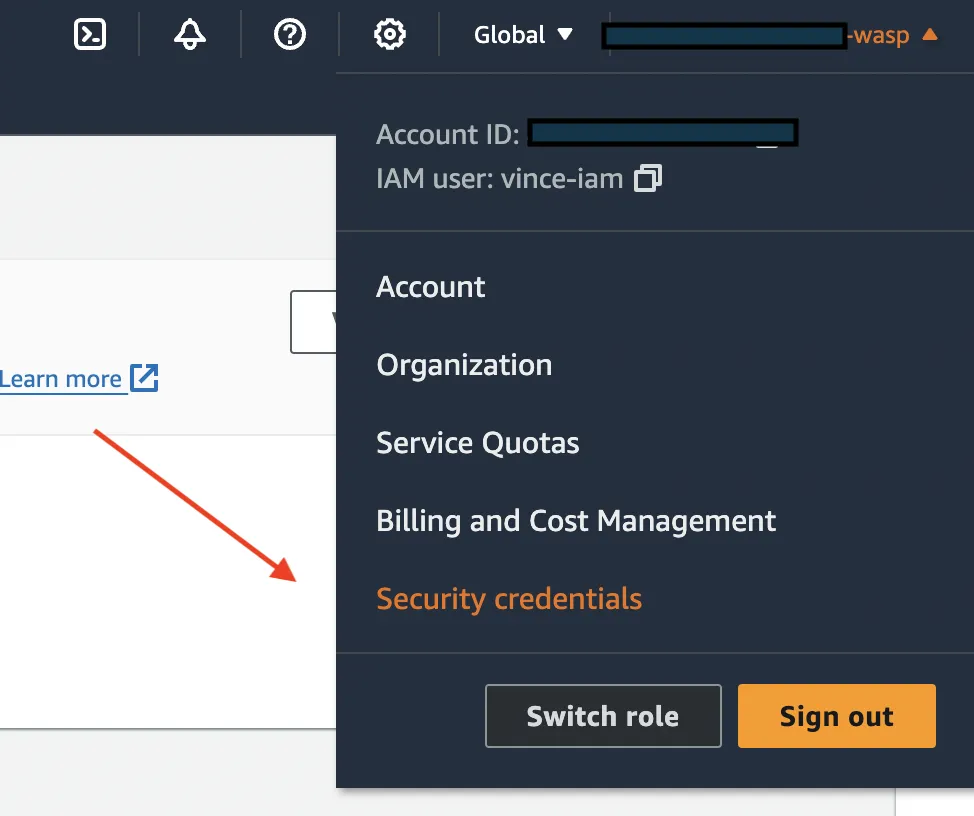Image resolution: width=974 pixels, height=816 pixels.
Task: Click the help question mark icon
Action: coord(290,35)
